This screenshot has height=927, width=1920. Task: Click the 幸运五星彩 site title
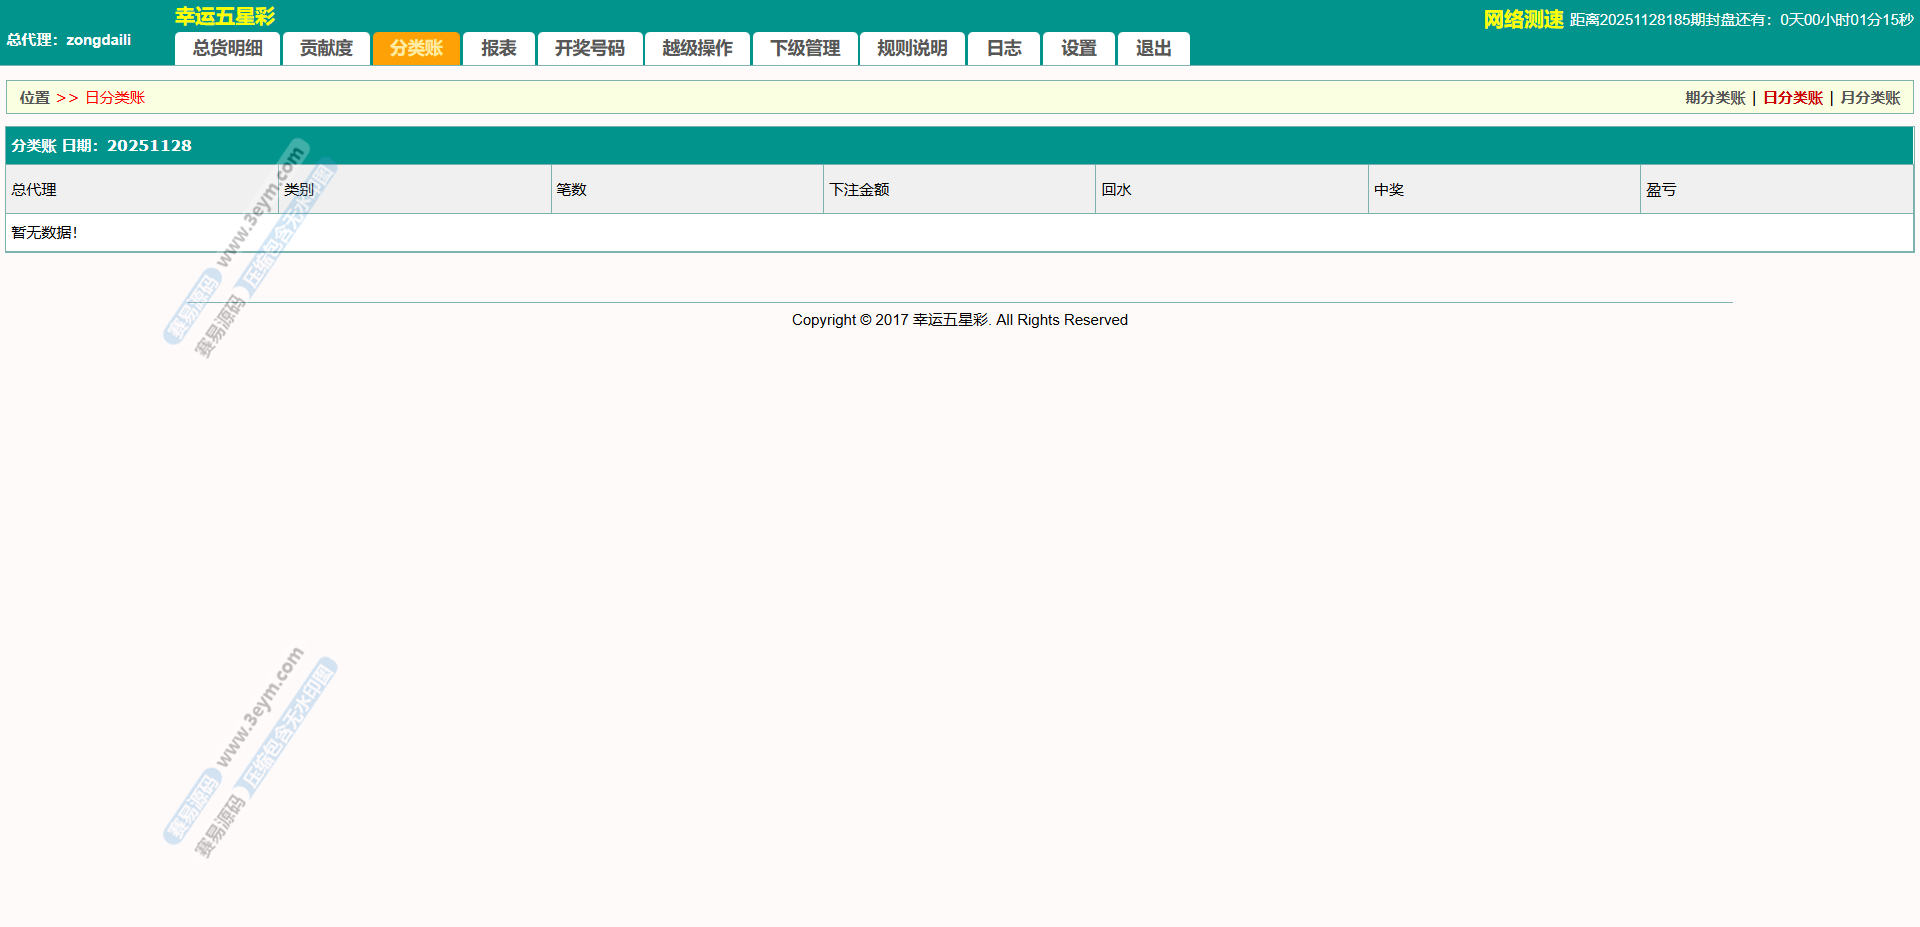tap(225, 17)
